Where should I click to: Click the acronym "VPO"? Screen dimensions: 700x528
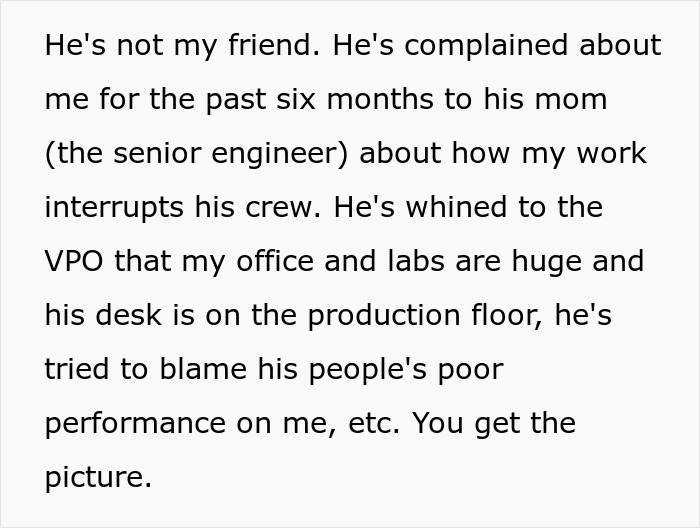click(x=76, y=262)
